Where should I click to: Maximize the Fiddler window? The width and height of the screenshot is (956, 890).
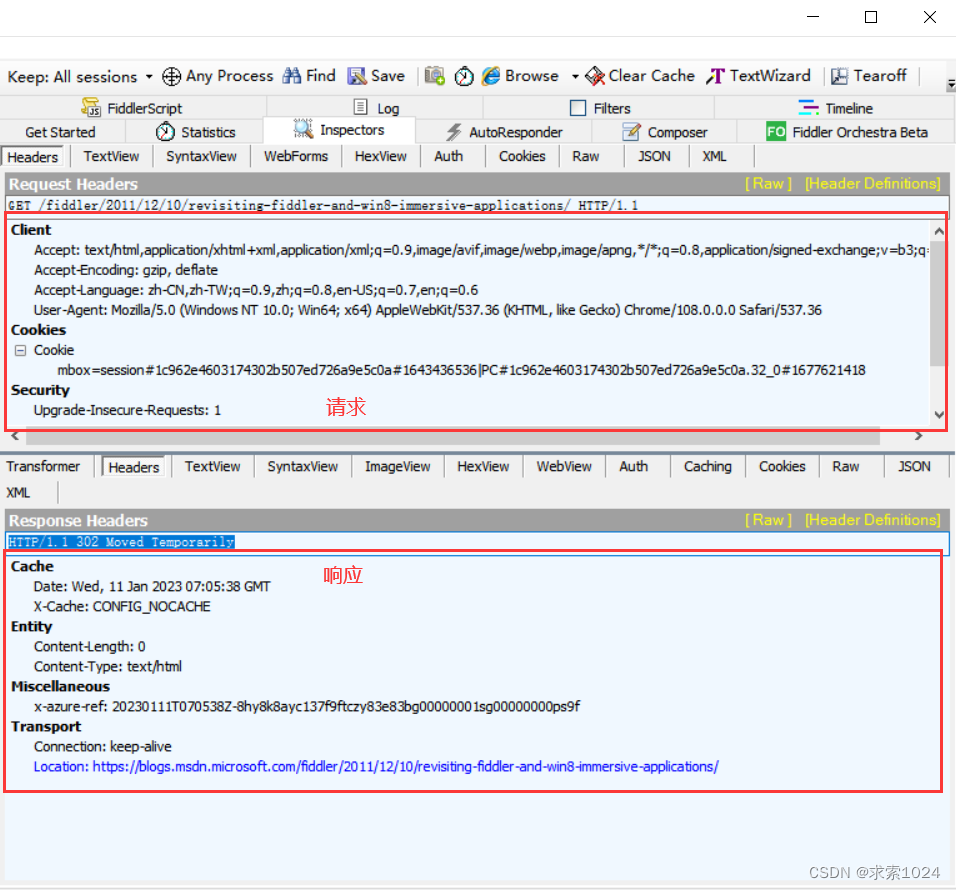(871, 17)
